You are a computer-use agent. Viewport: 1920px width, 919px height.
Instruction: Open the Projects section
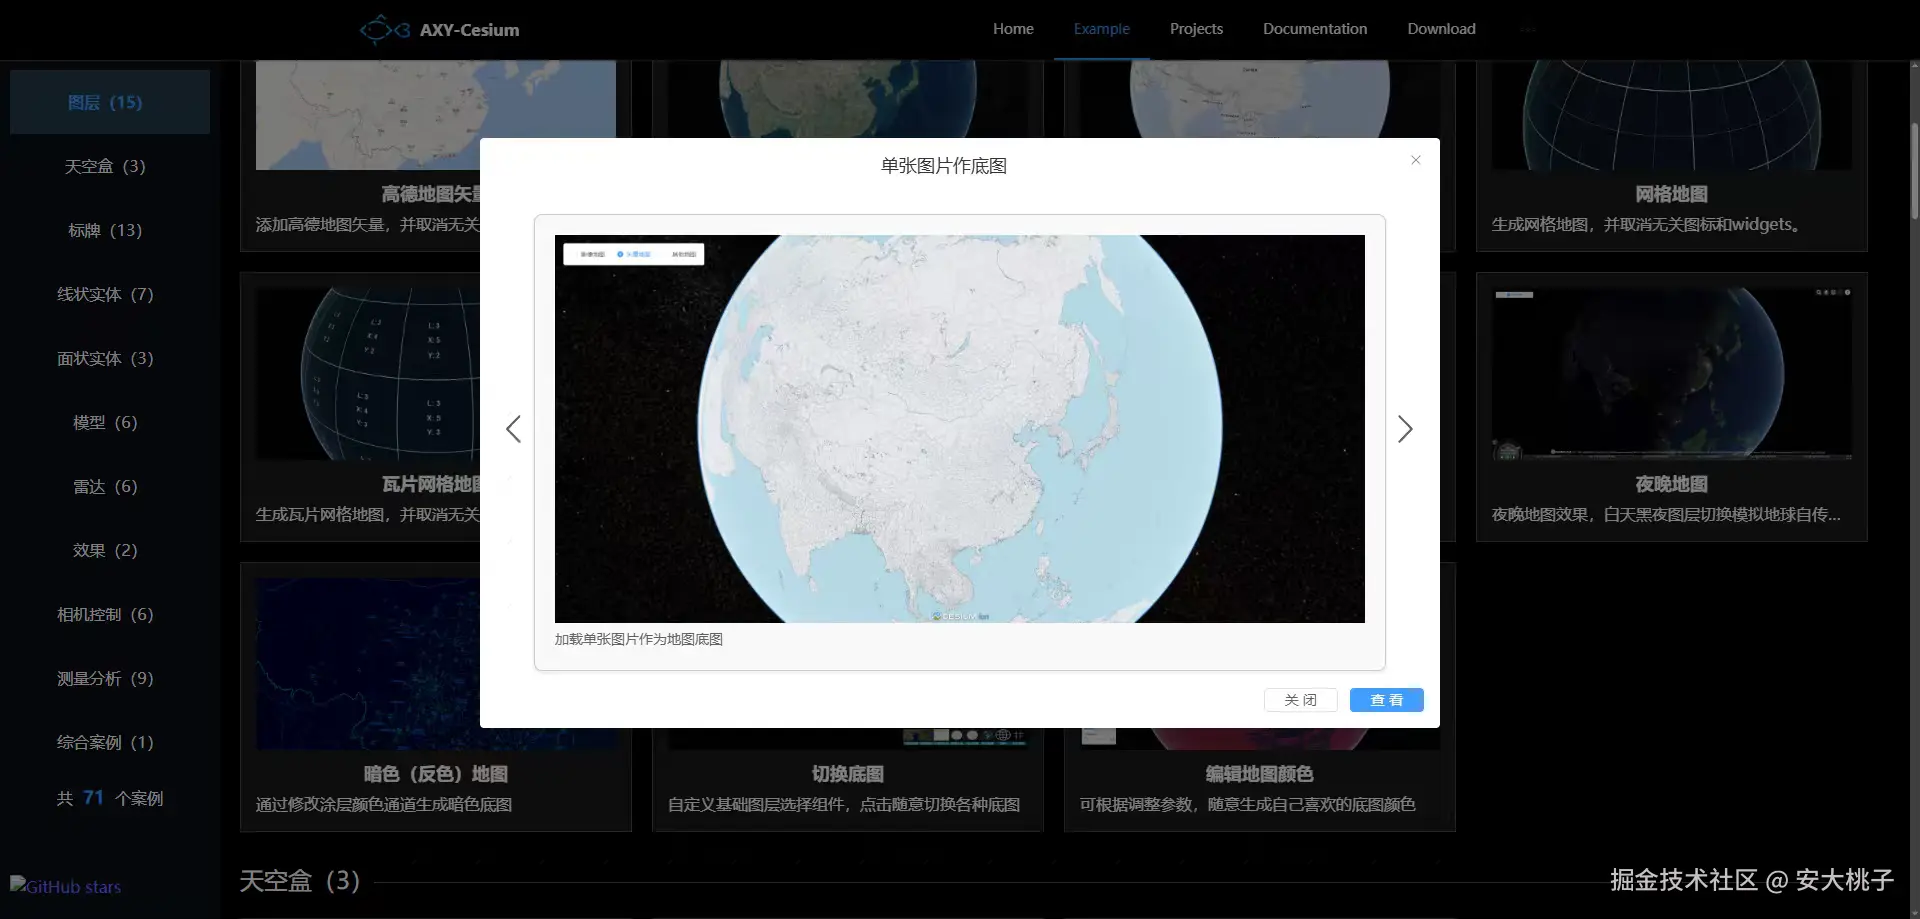tap(1196, 29)
